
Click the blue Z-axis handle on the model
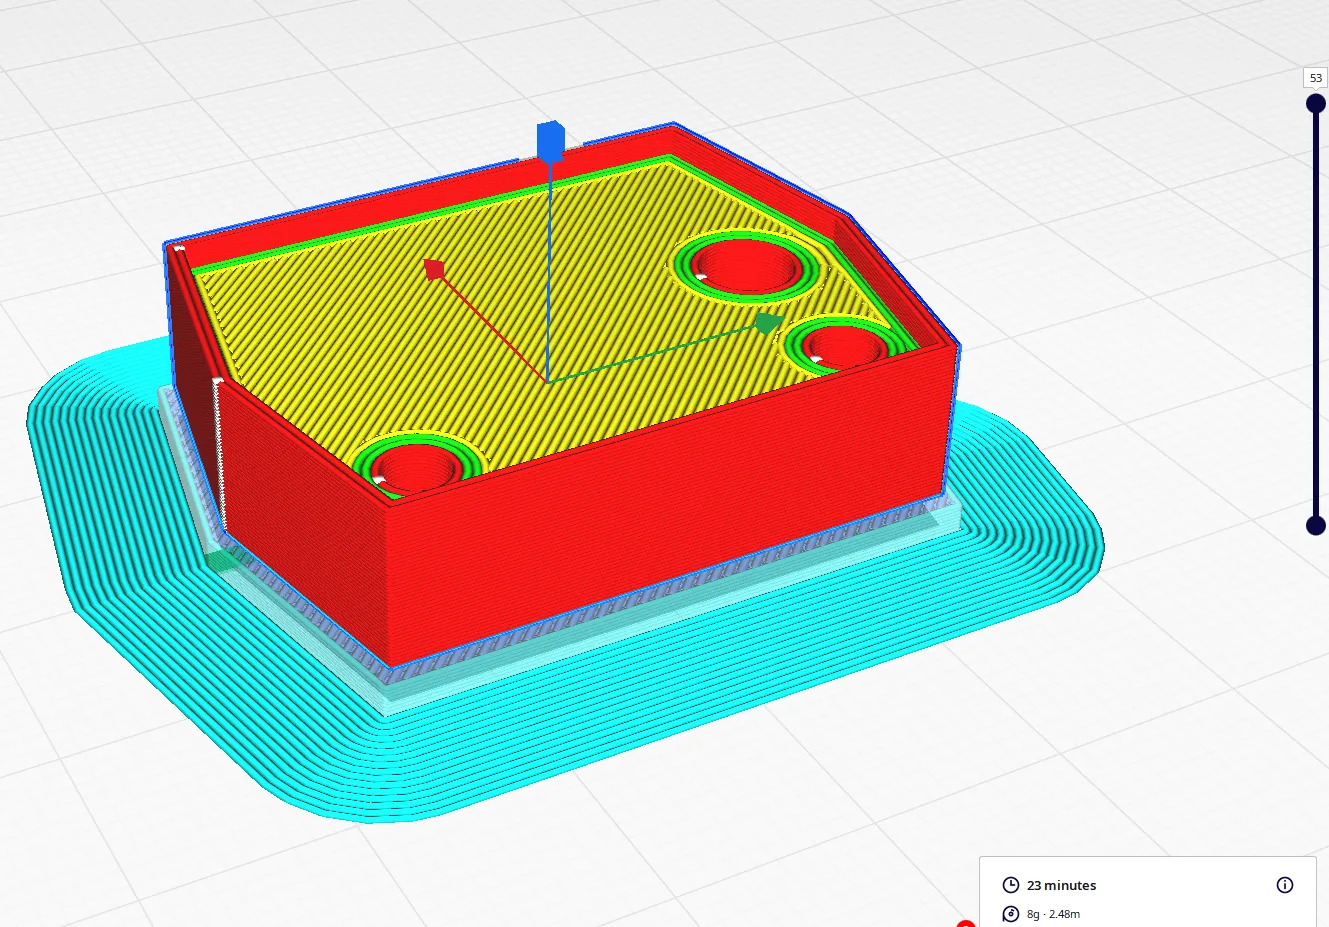(550, 141)
